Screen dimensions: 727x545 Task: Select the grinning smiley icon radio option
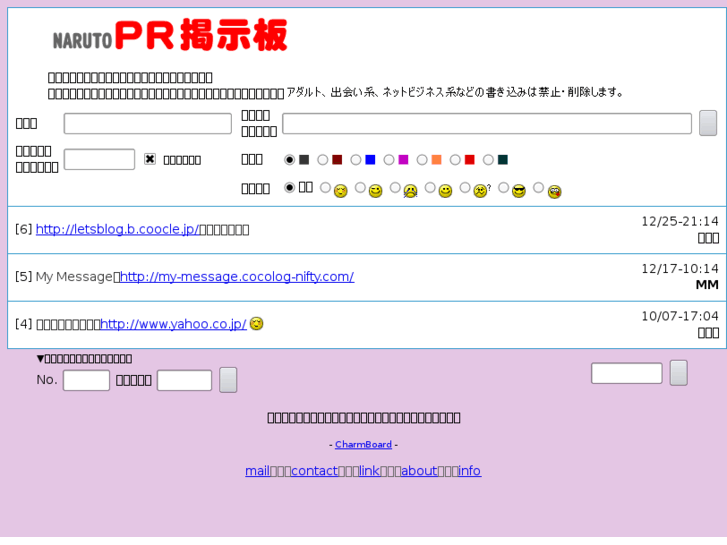pyautogui.click(x=360, y=187)
